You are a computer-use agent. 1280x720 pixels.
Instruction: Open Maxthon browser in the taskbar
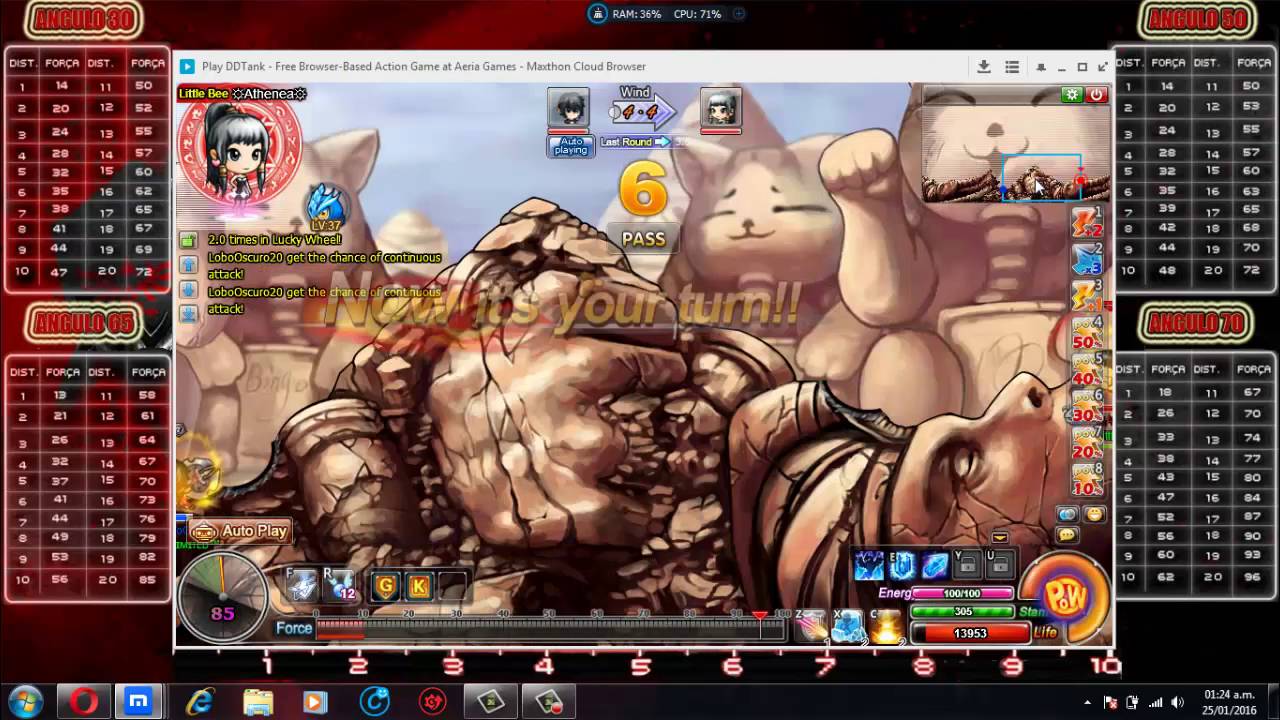(x=138, y=702)
